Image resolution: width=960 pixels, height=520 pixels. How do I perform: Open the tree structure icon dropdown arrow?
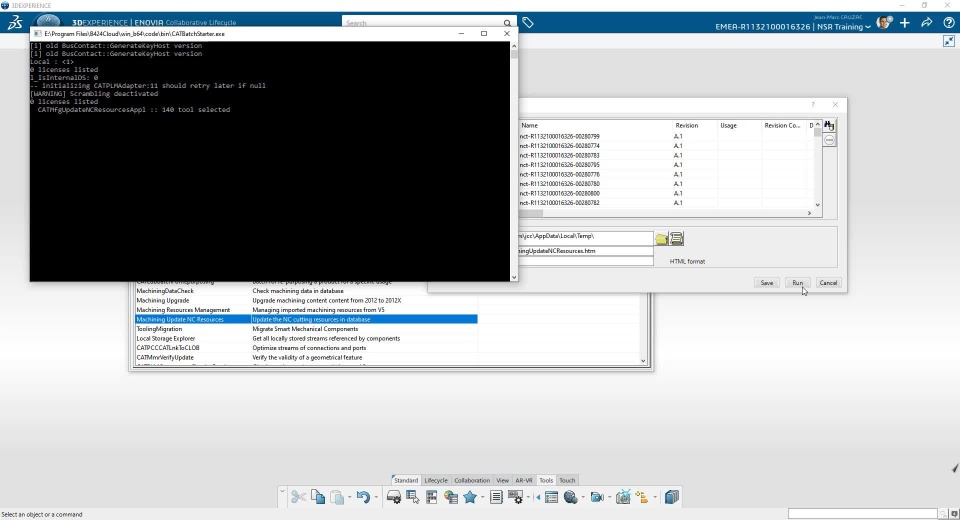(654, 497)
